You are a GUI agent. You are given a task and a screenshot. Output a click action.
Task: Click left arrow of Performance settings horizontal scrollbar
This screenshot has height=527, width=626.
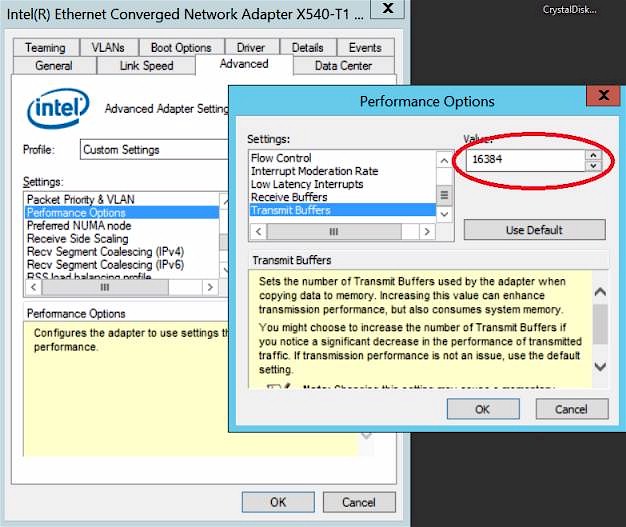[258, 232]
